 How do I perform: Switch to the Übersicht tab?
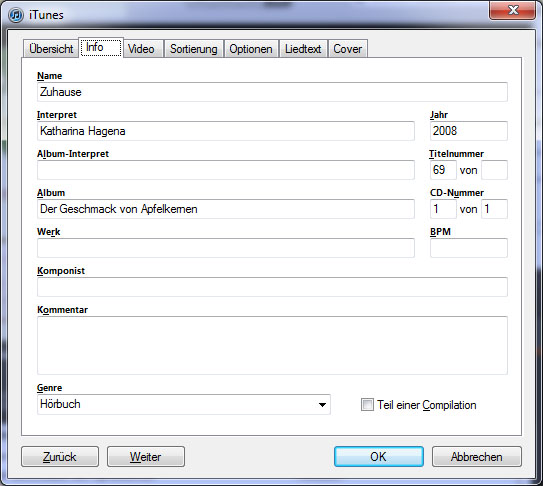click(51, 49)
